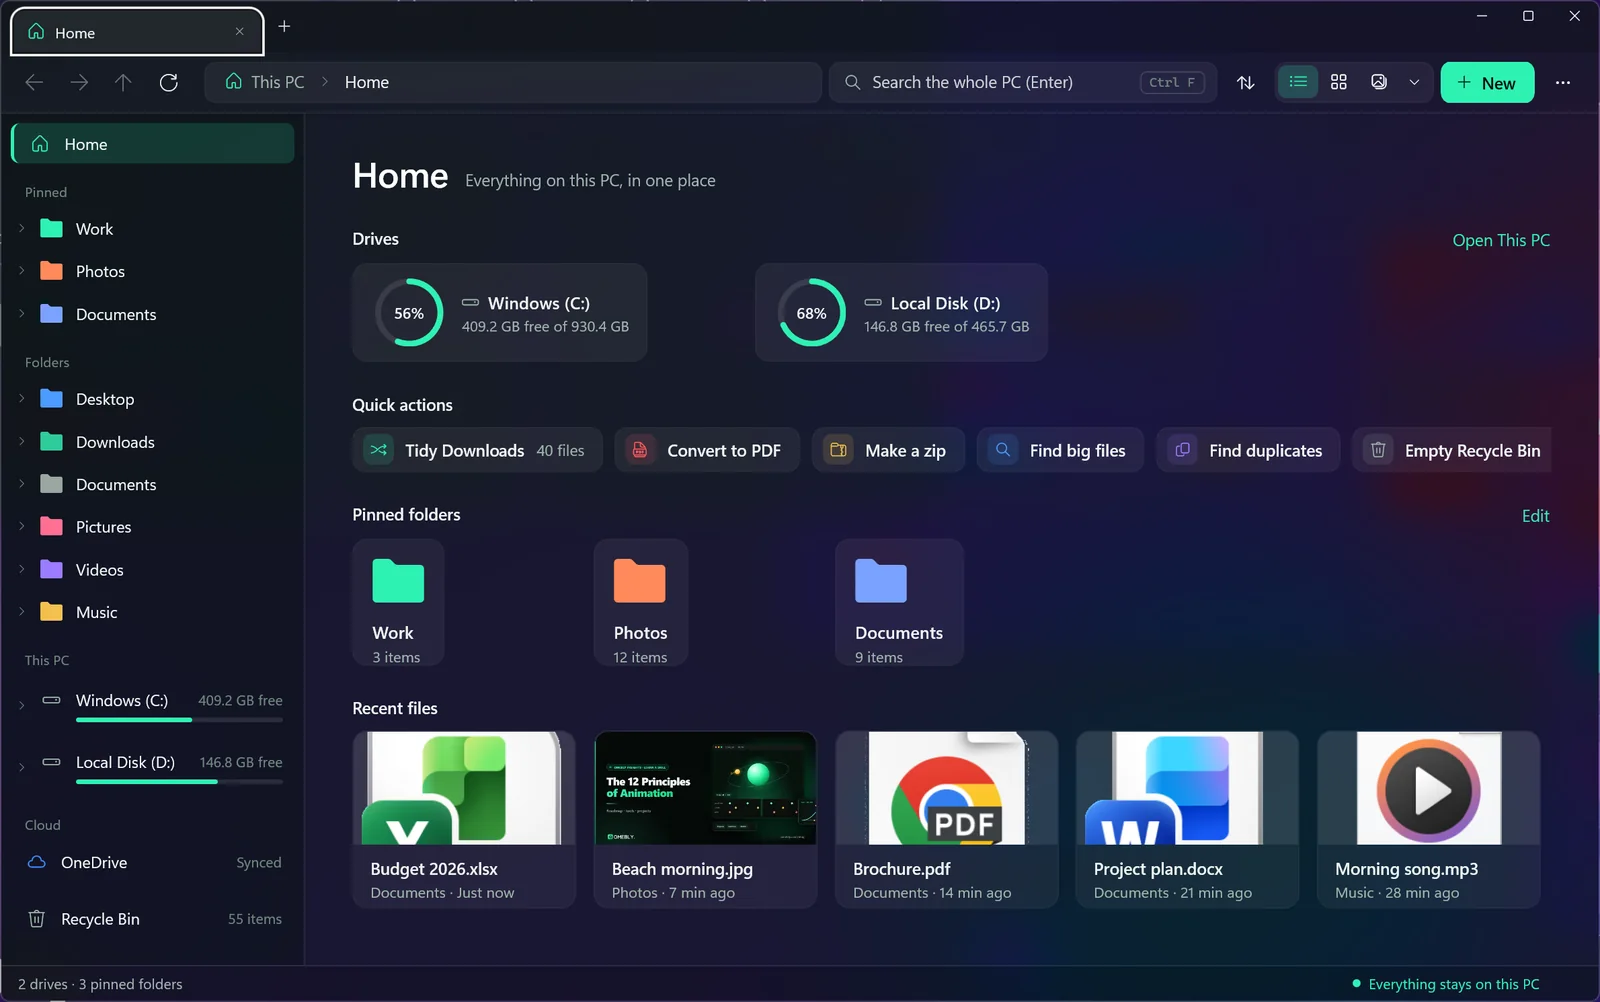Click Empty Recycle Bin action
The image size is (1600, 1002).
(x=1452, y=450)
